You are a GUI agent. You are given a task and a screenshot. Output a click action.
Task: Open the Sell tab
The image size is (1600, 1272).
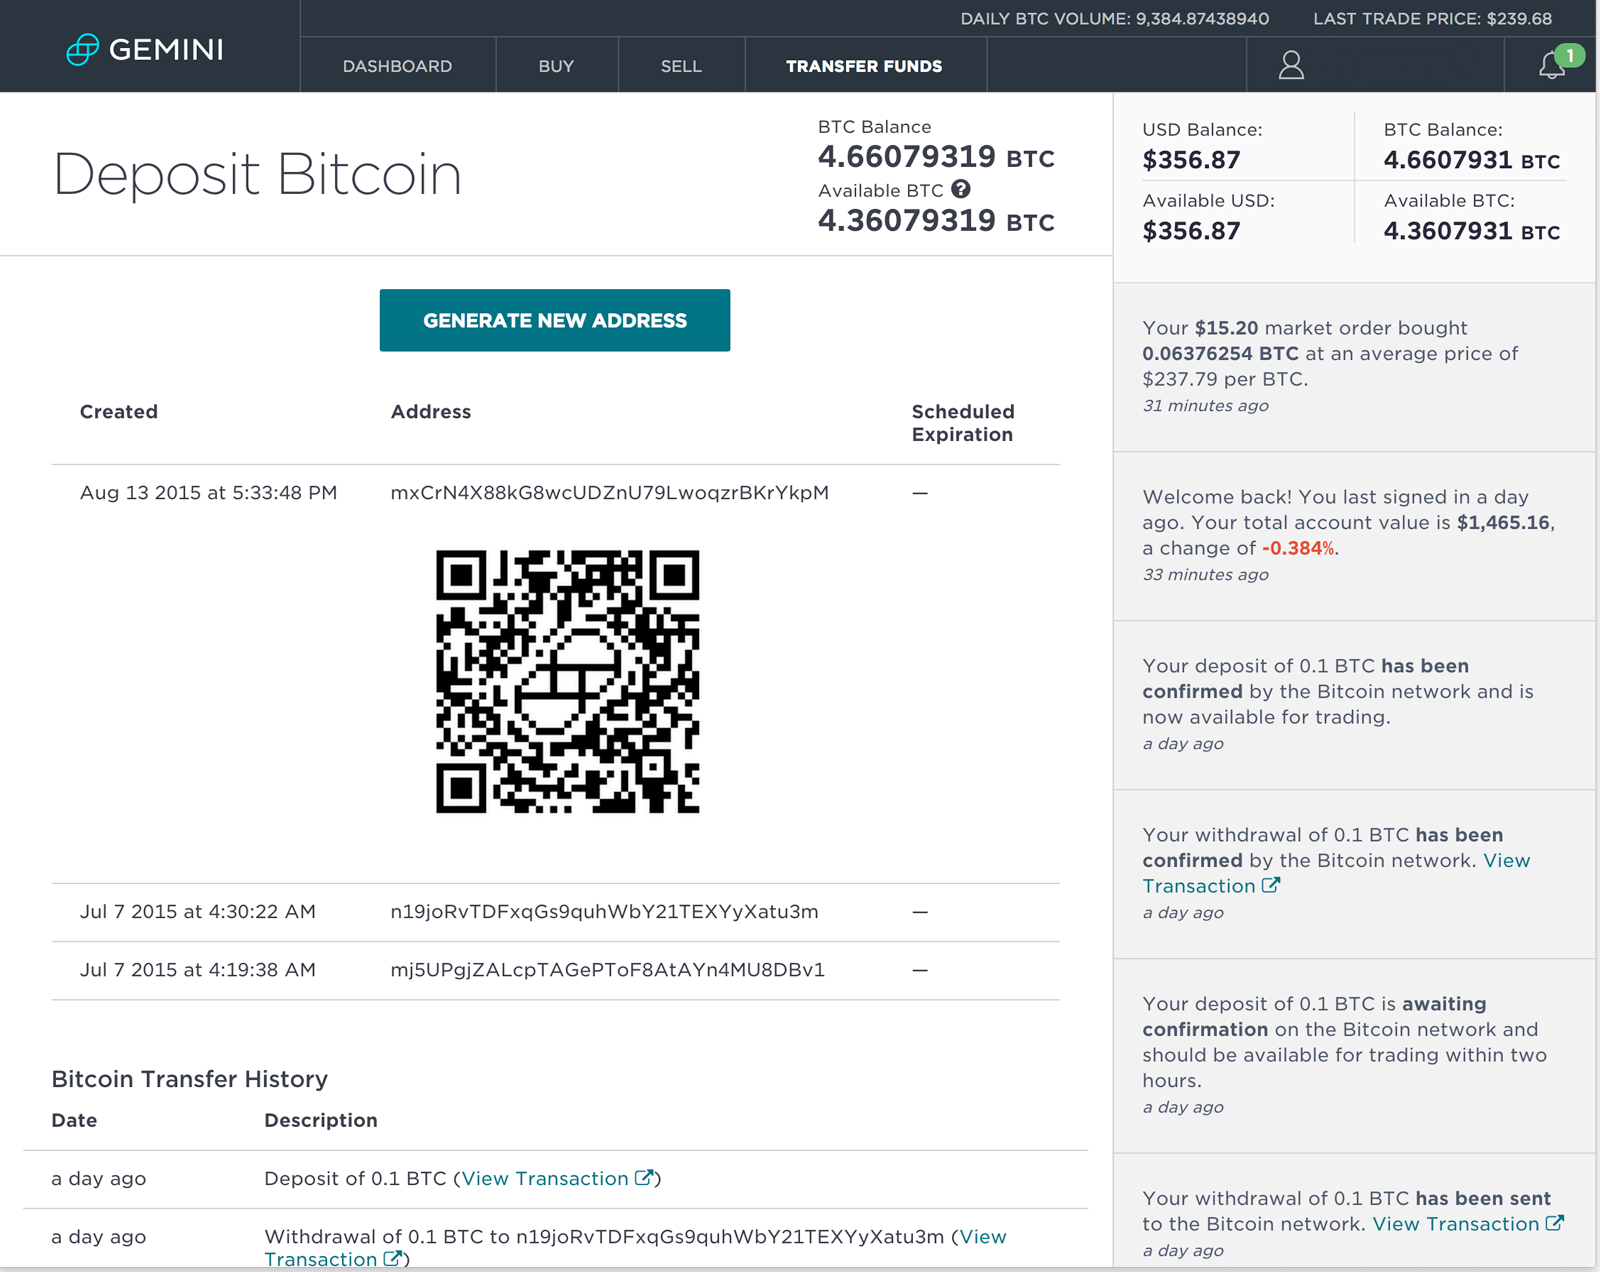pyautogui.click(x=681, y=66)
